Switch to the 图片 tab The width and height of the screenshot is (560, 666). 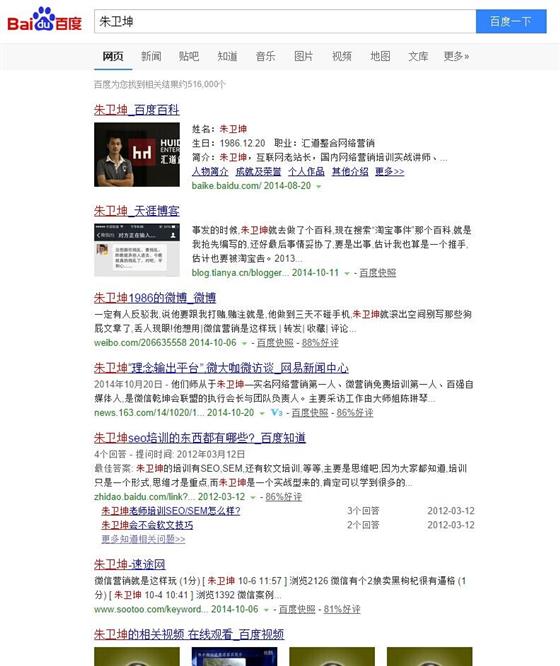pyautogui.click(x=303, y=56)
